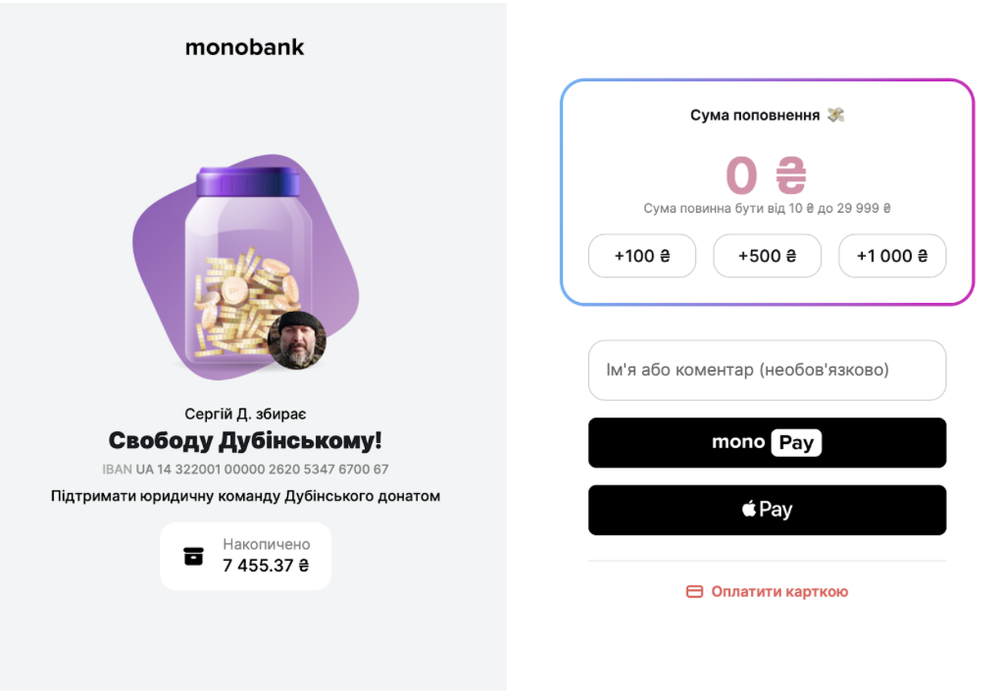Click the credit card icon
1000x694 pixels.
coord(694,592)
